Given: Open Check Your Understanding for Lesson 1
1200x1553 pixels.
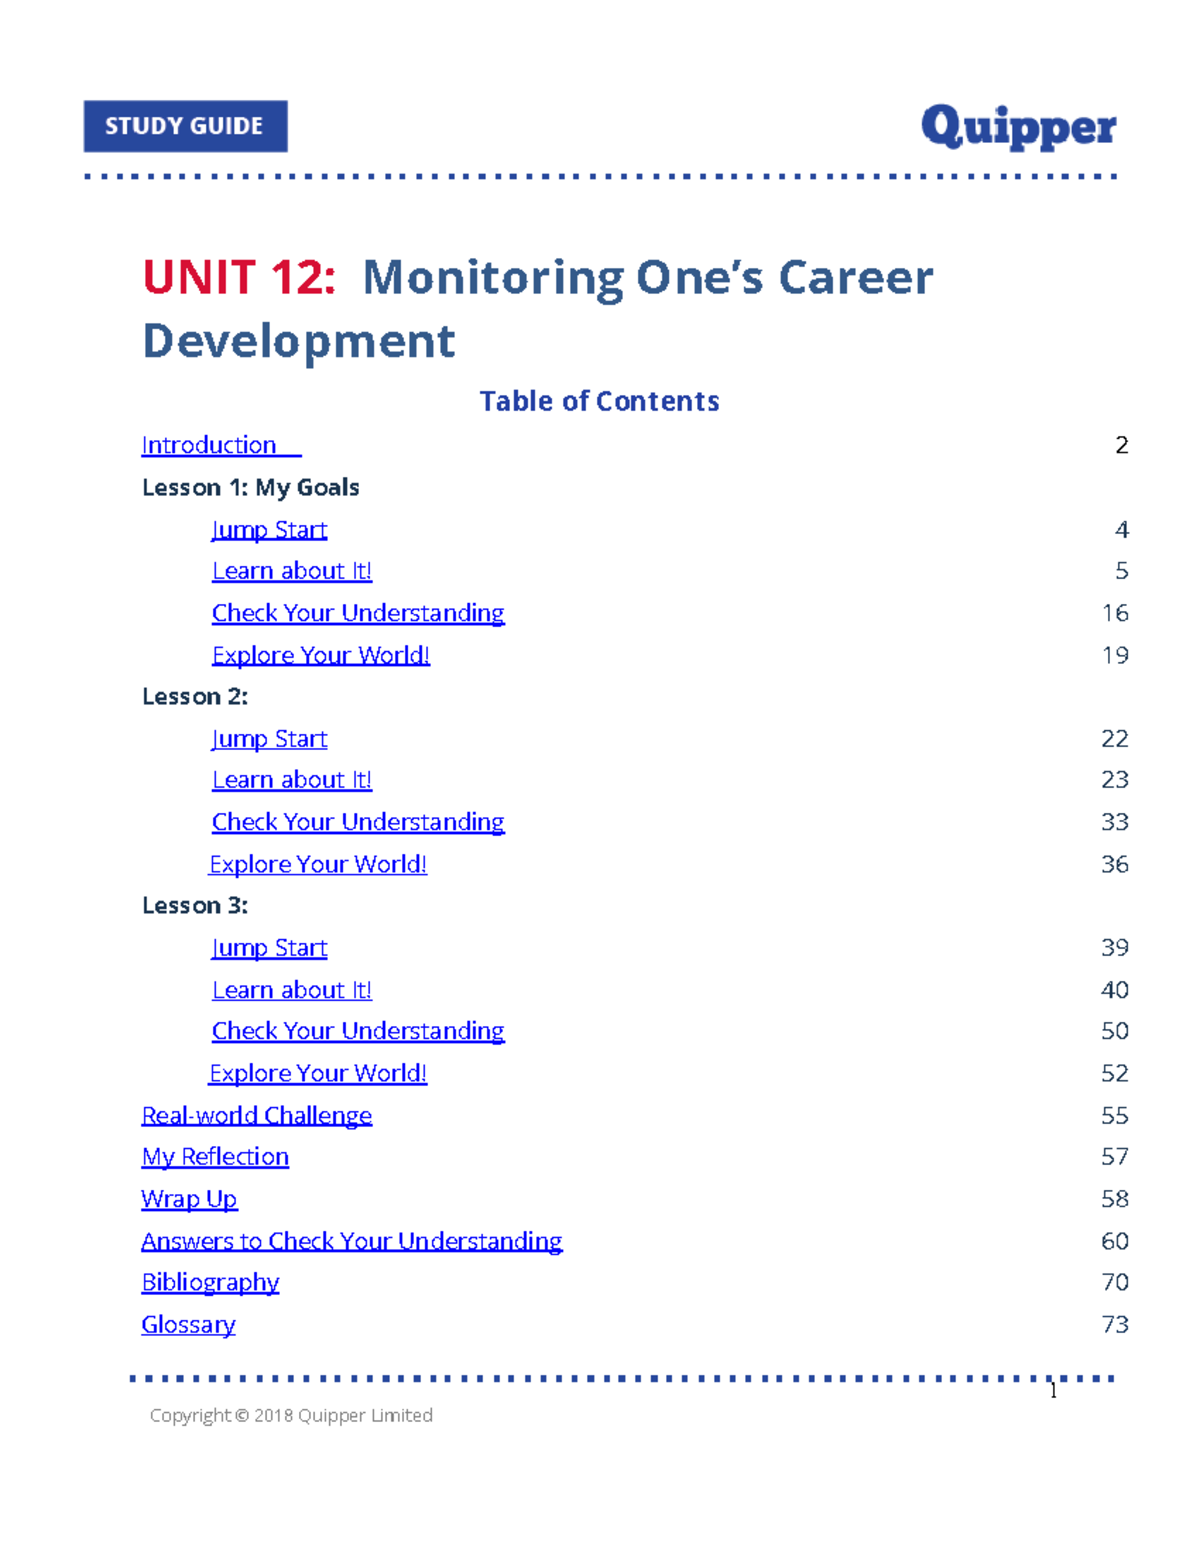Looking at the screenshot, I should click(x=357, y=612).
